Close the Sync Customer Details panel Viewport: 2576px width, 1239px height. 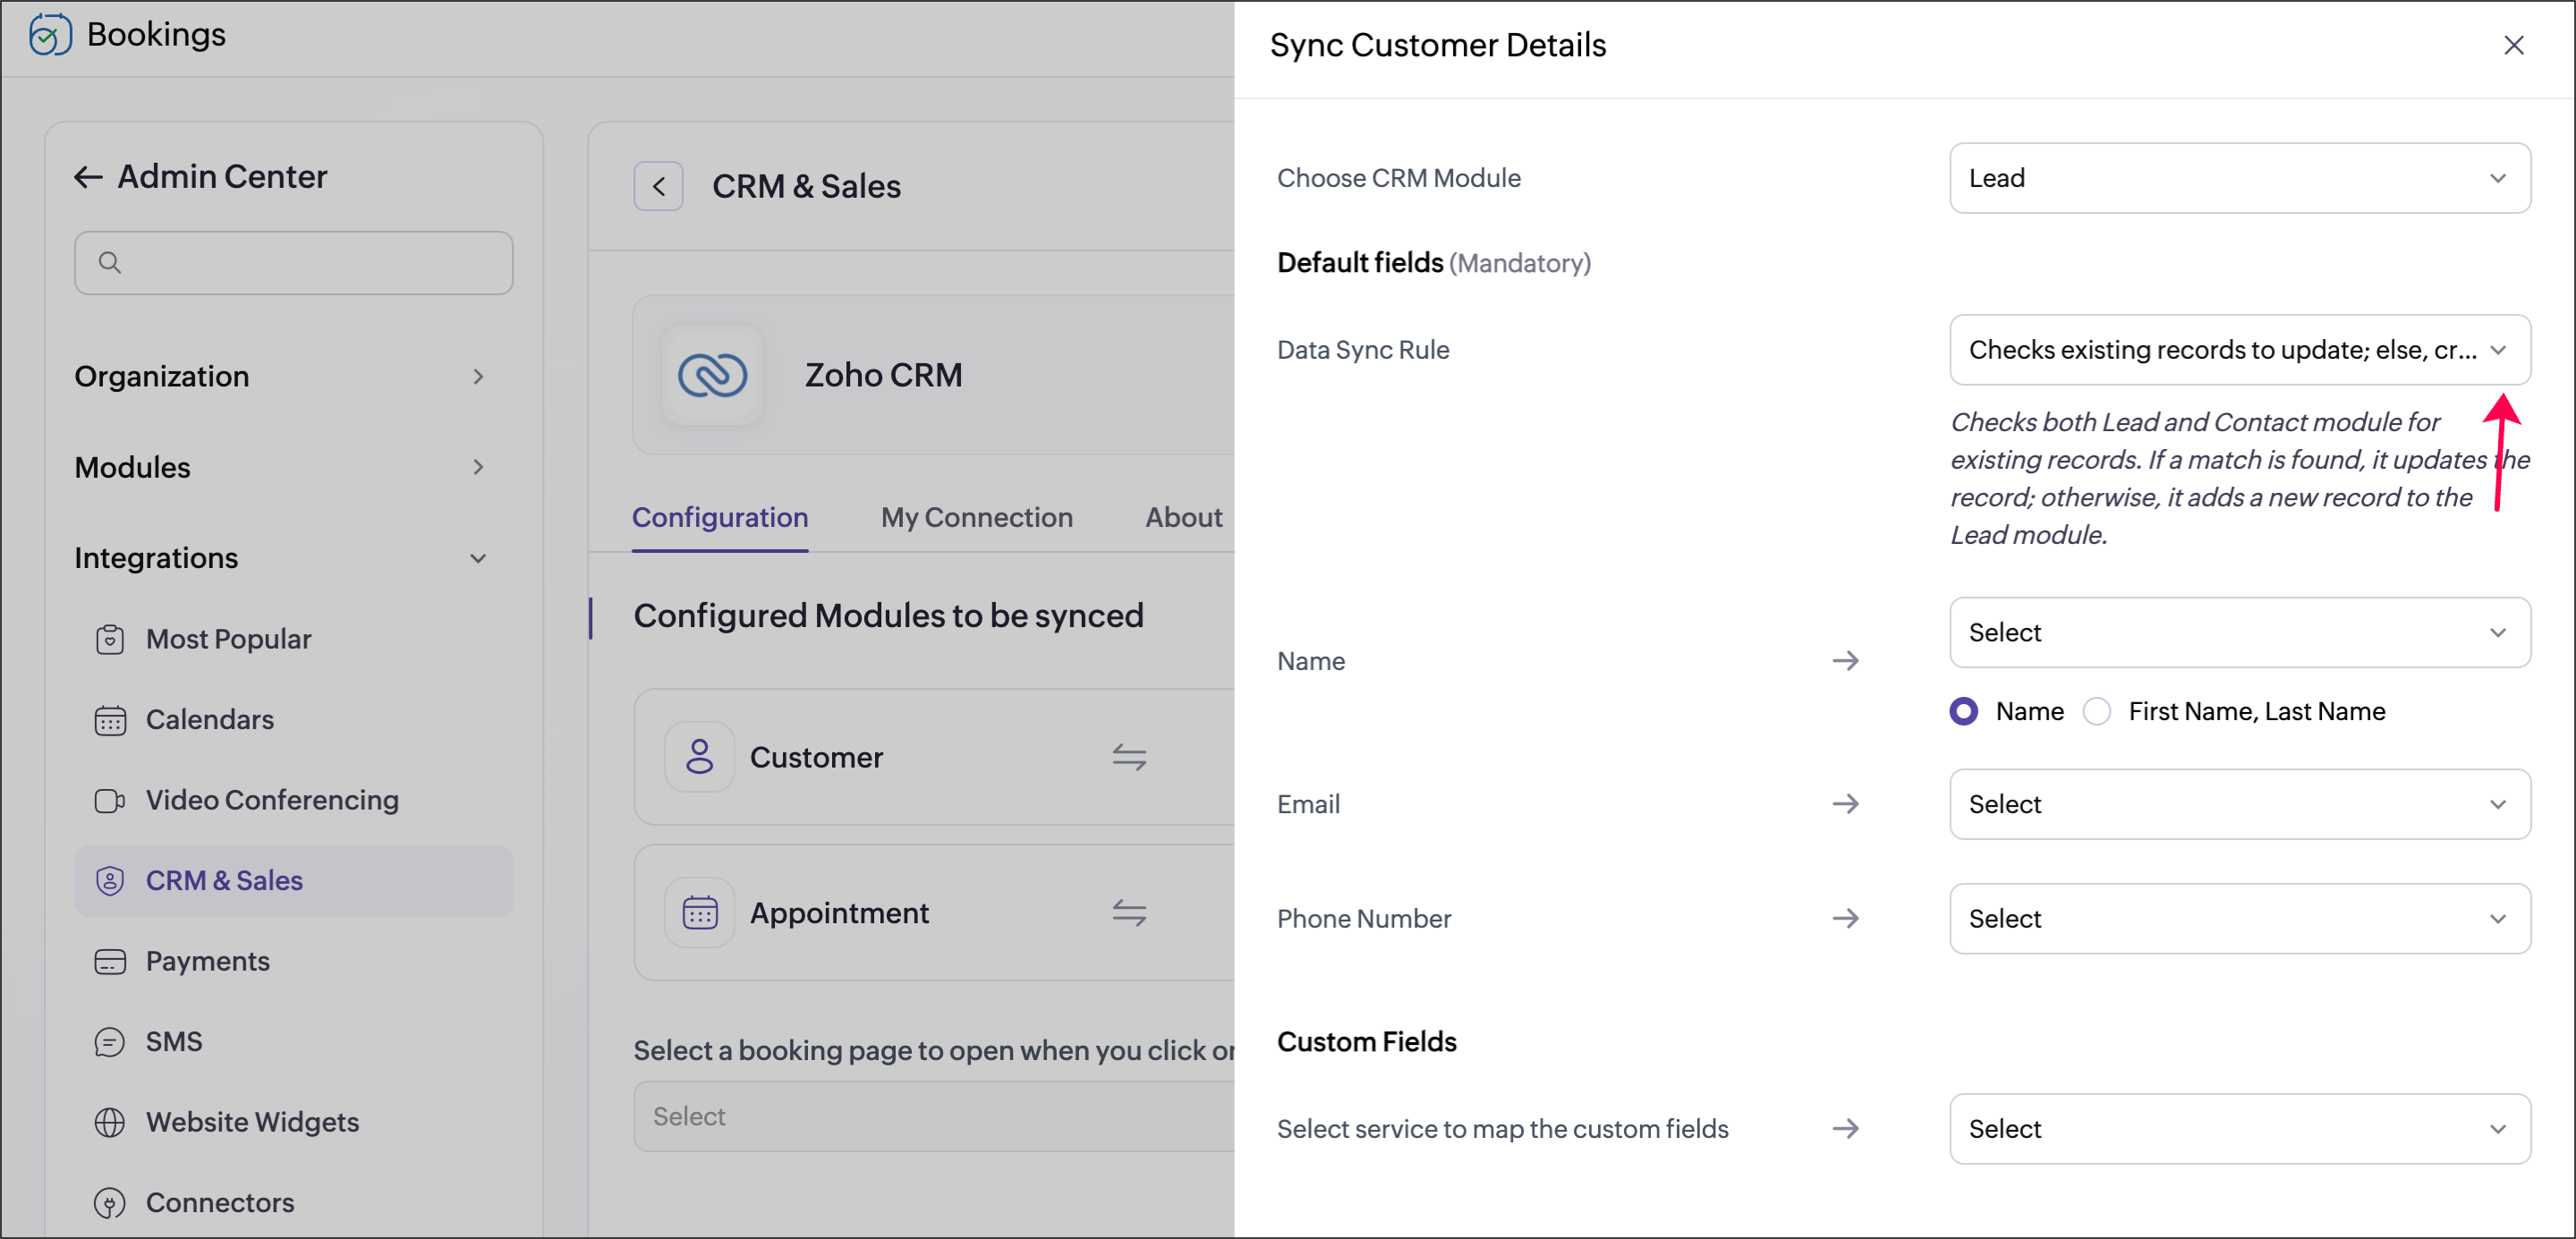coord(2513,45)
